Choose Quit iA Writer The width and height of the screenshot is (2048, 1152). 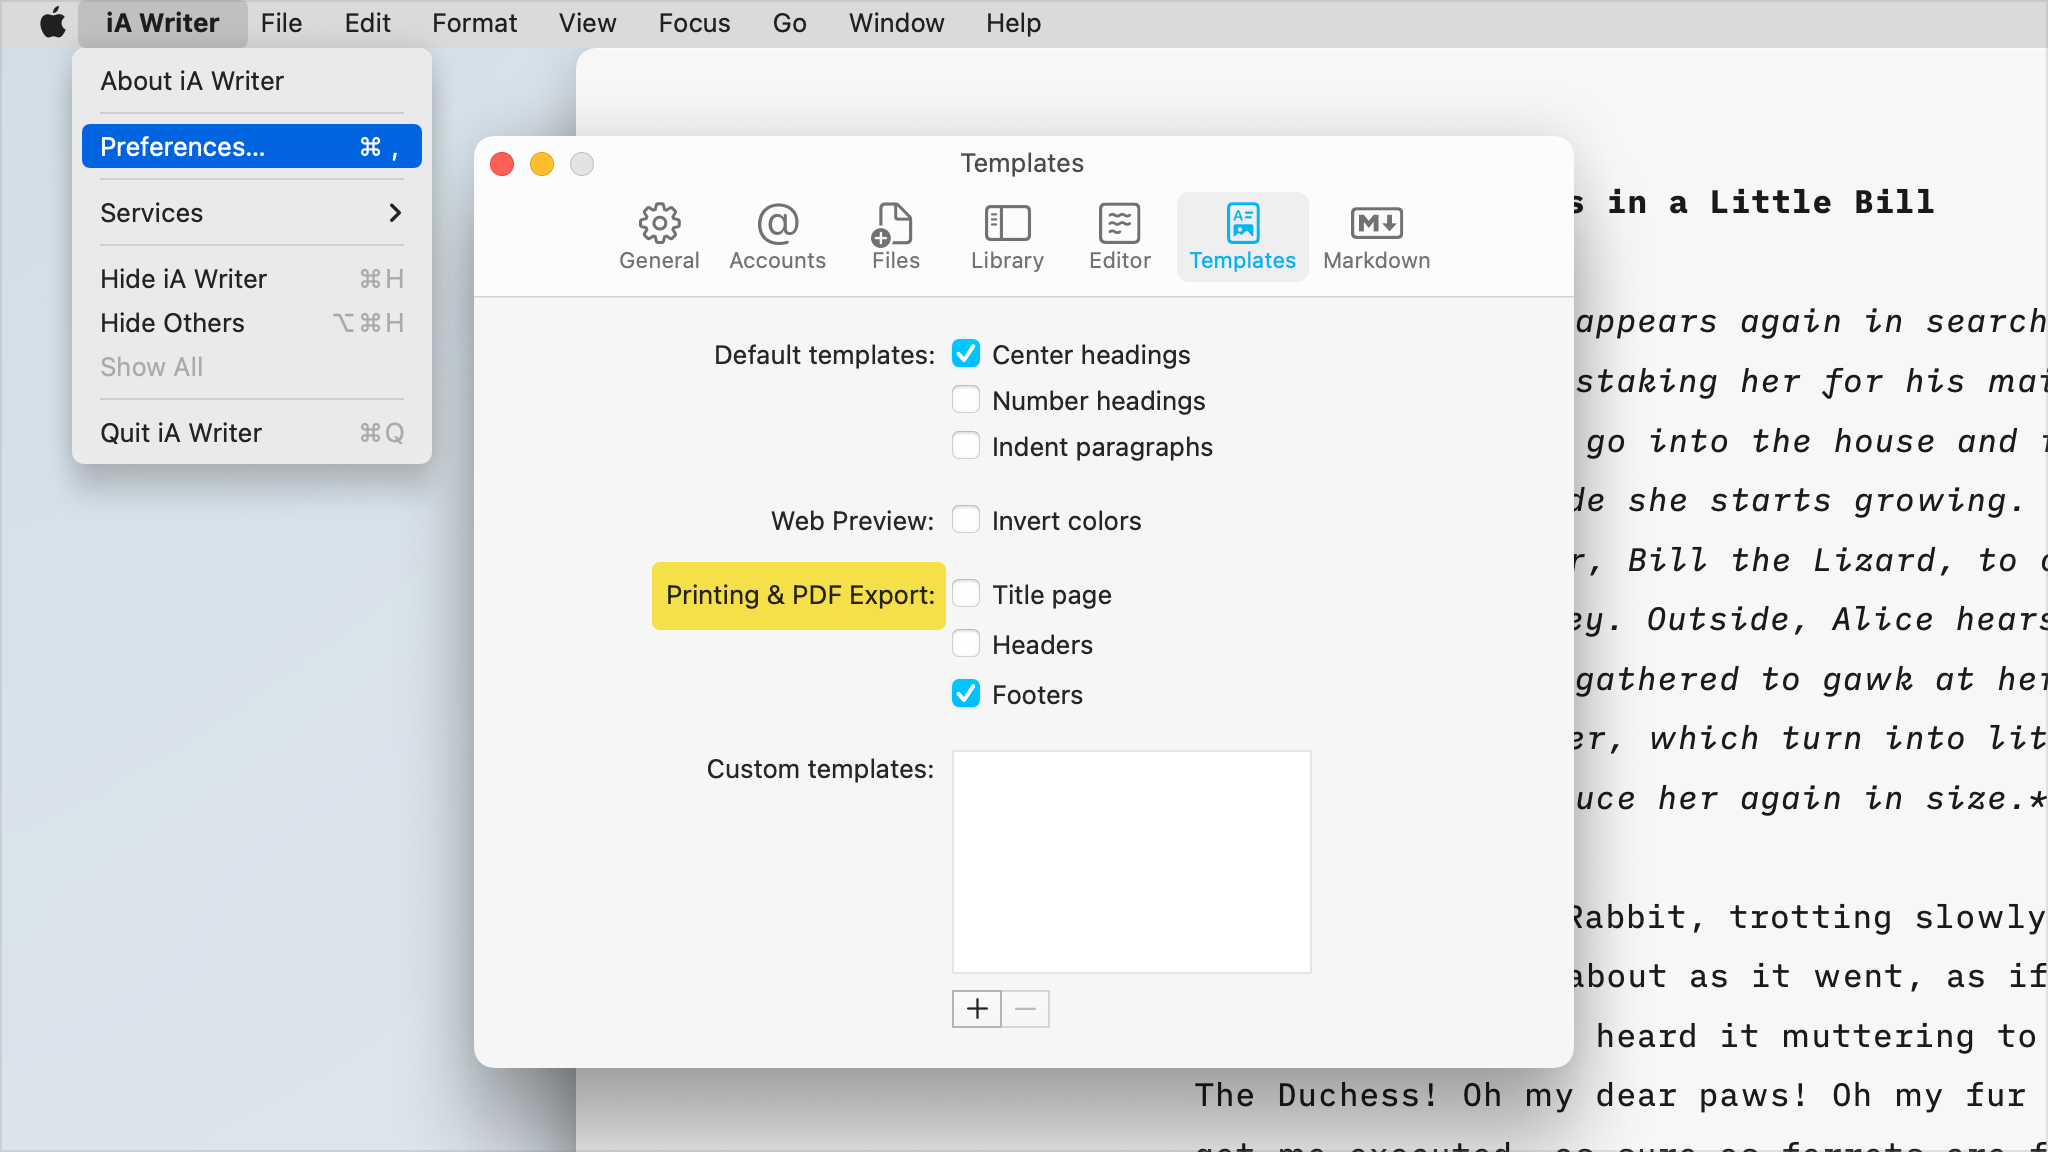click(x=252, y=433)
